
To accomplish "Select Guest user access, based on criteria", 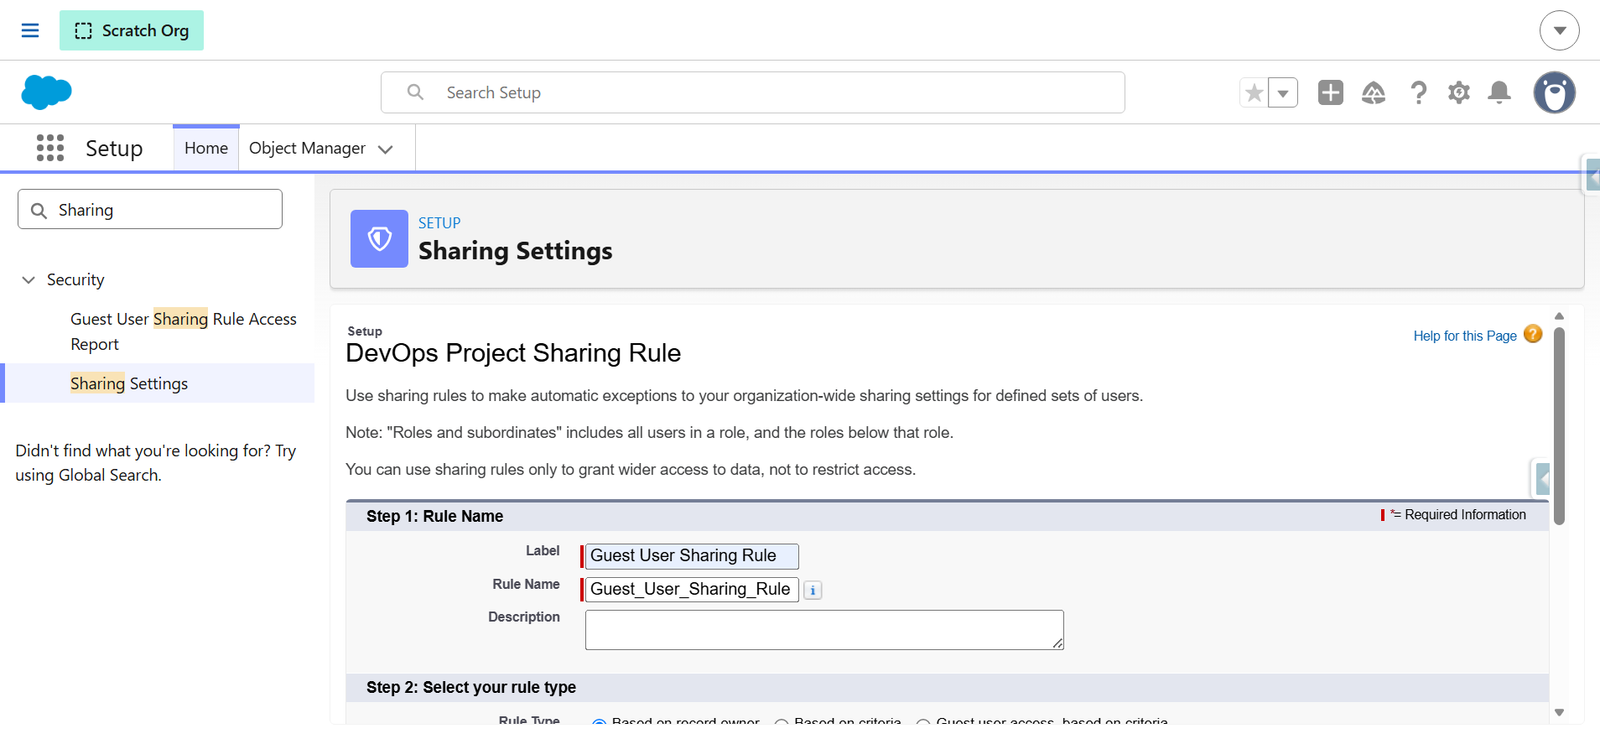I will [x=923, y=722].
